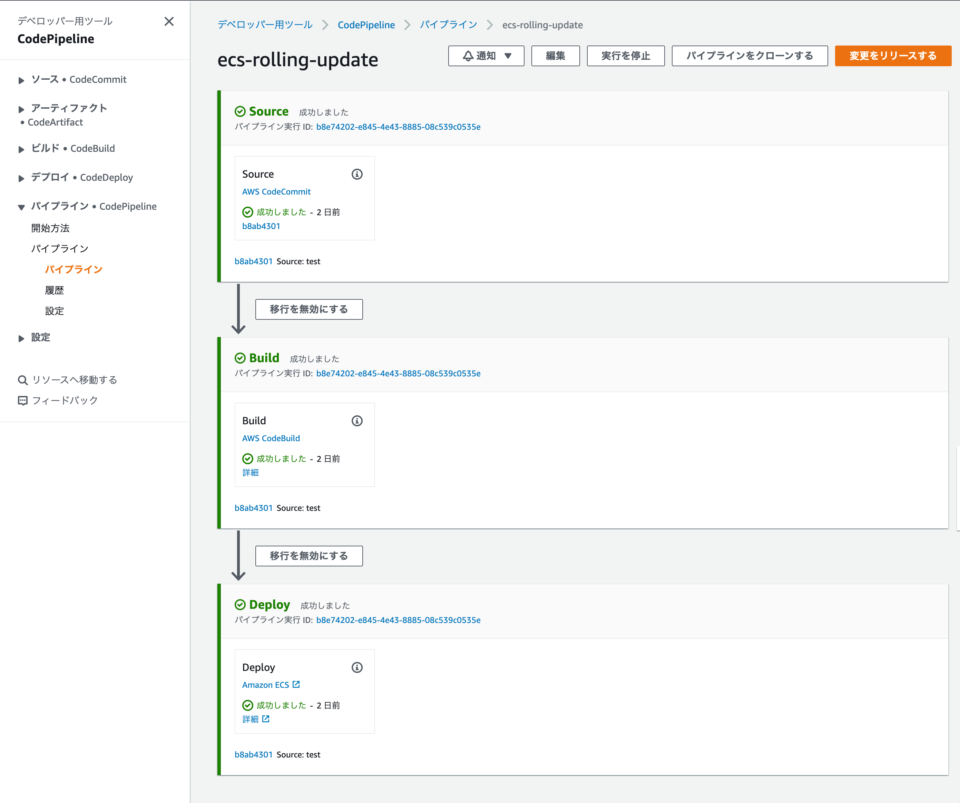The height and width of the screenshot is (803, 960).
Task: Click the orange Release change button
Action: pos(893,56)
